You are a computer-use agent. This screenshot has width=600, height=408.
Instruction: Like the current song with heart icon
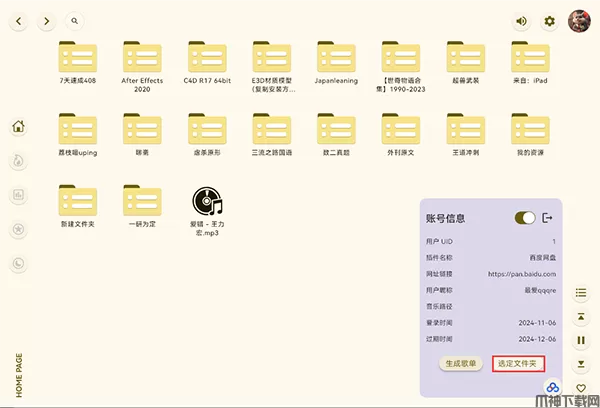tap(581, 388)
